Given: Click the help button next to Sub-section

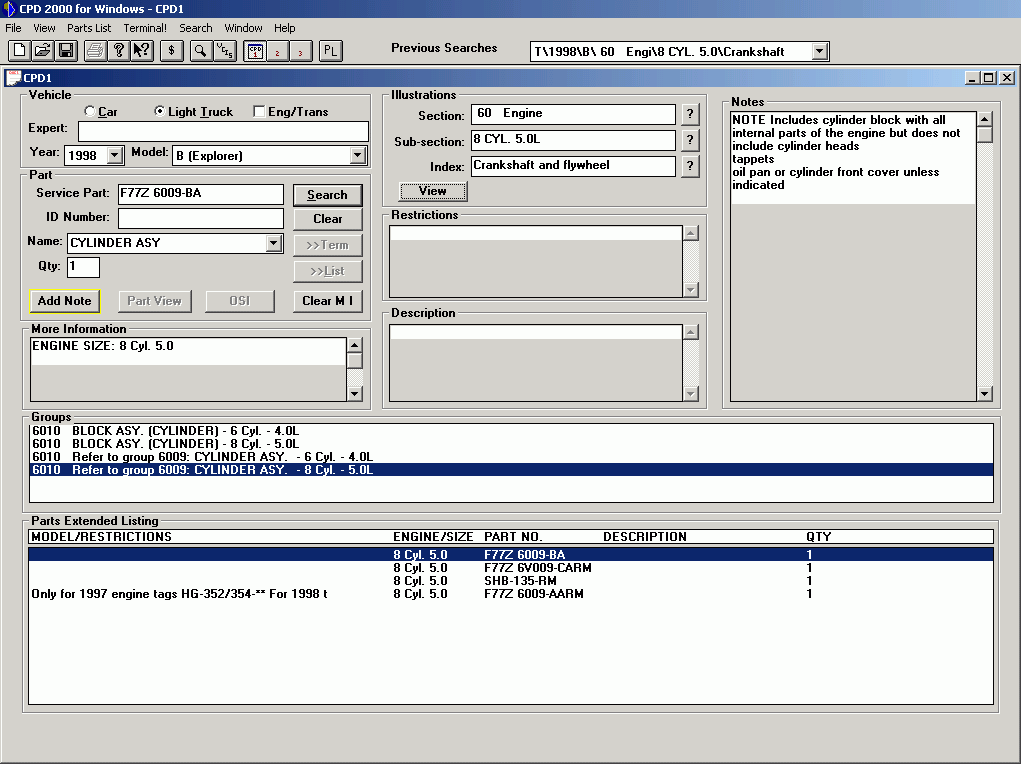Looking at the screenshot, I should point(690,140).
